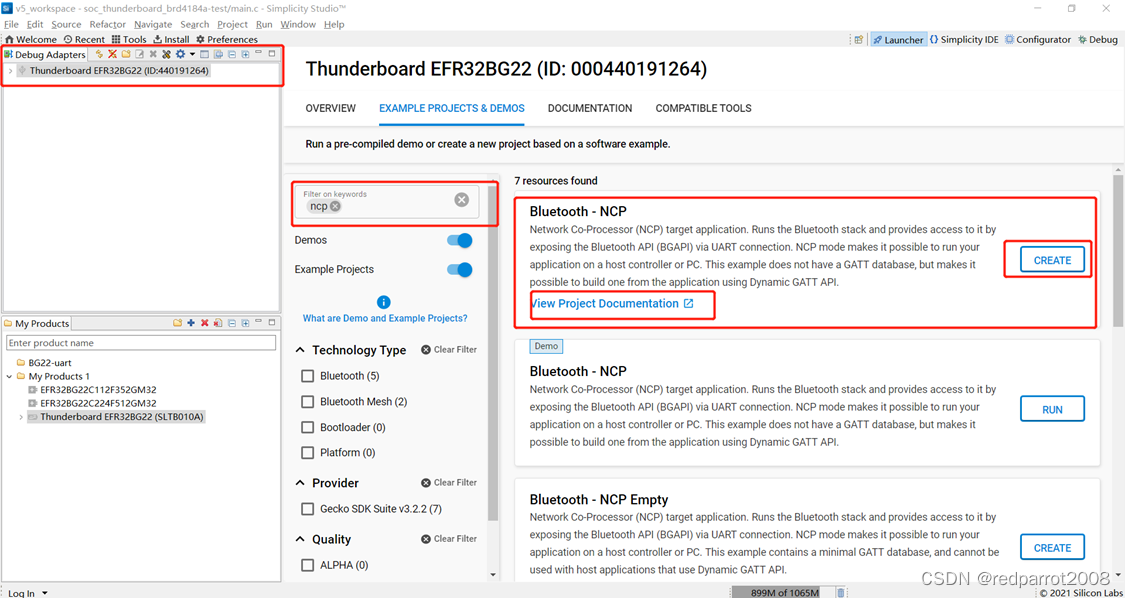Screen dimensions: 1125x598
Task: Check the Platform (0) checkbox
Action: 308,453
